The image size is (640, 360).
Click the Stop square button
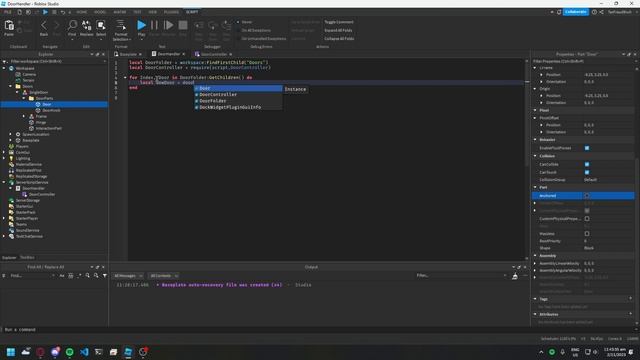click(183, 25)
